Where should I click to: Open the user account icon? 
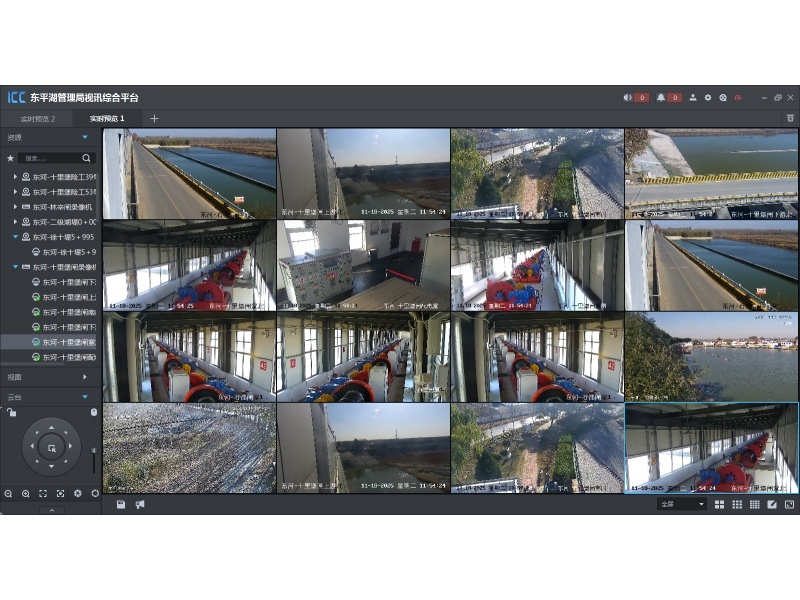693,98
